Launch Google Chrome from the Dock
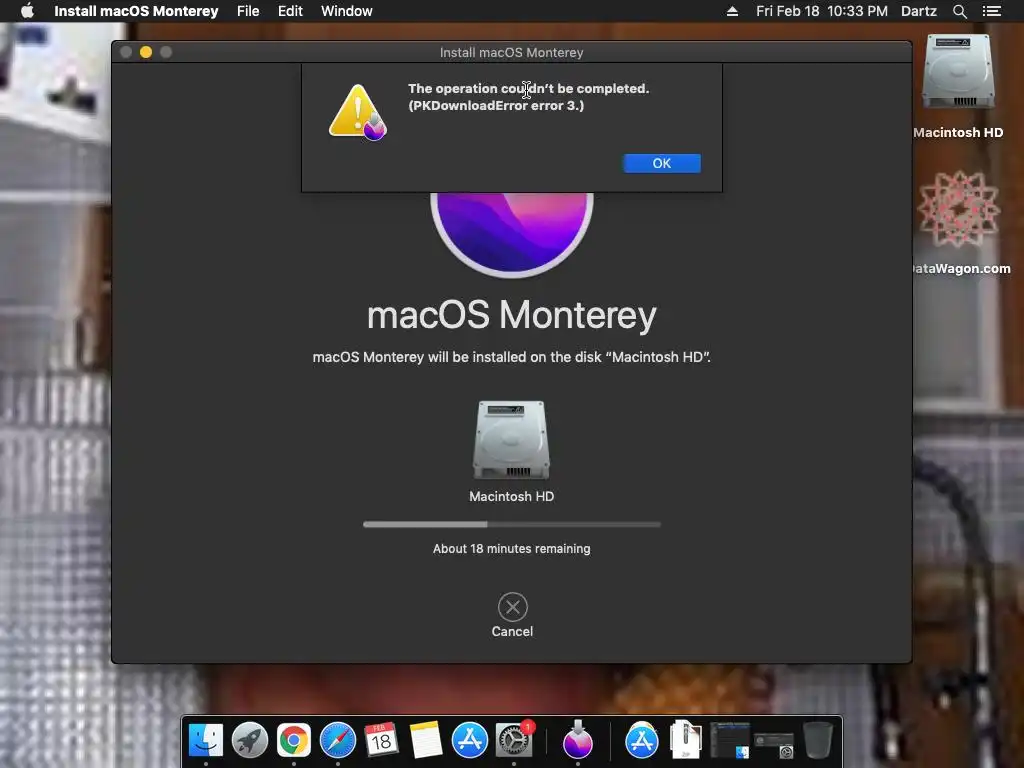 click(294, 741)
